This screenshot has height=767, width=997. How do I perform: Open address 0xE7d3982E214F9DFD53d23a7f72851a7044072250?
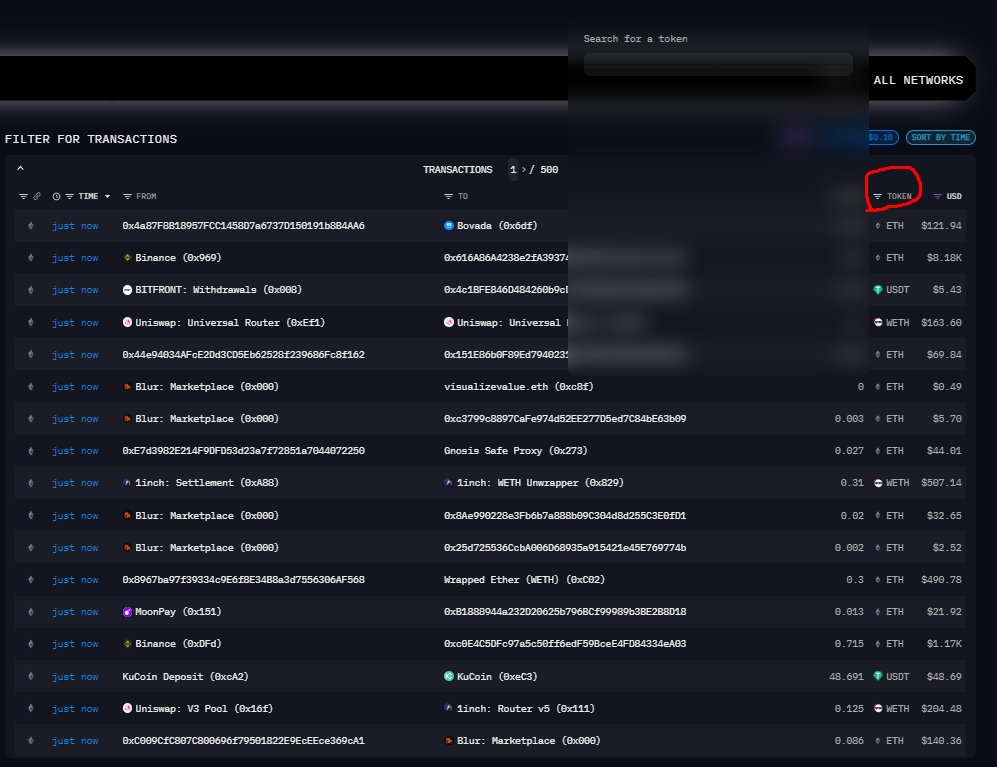[244, 450]
